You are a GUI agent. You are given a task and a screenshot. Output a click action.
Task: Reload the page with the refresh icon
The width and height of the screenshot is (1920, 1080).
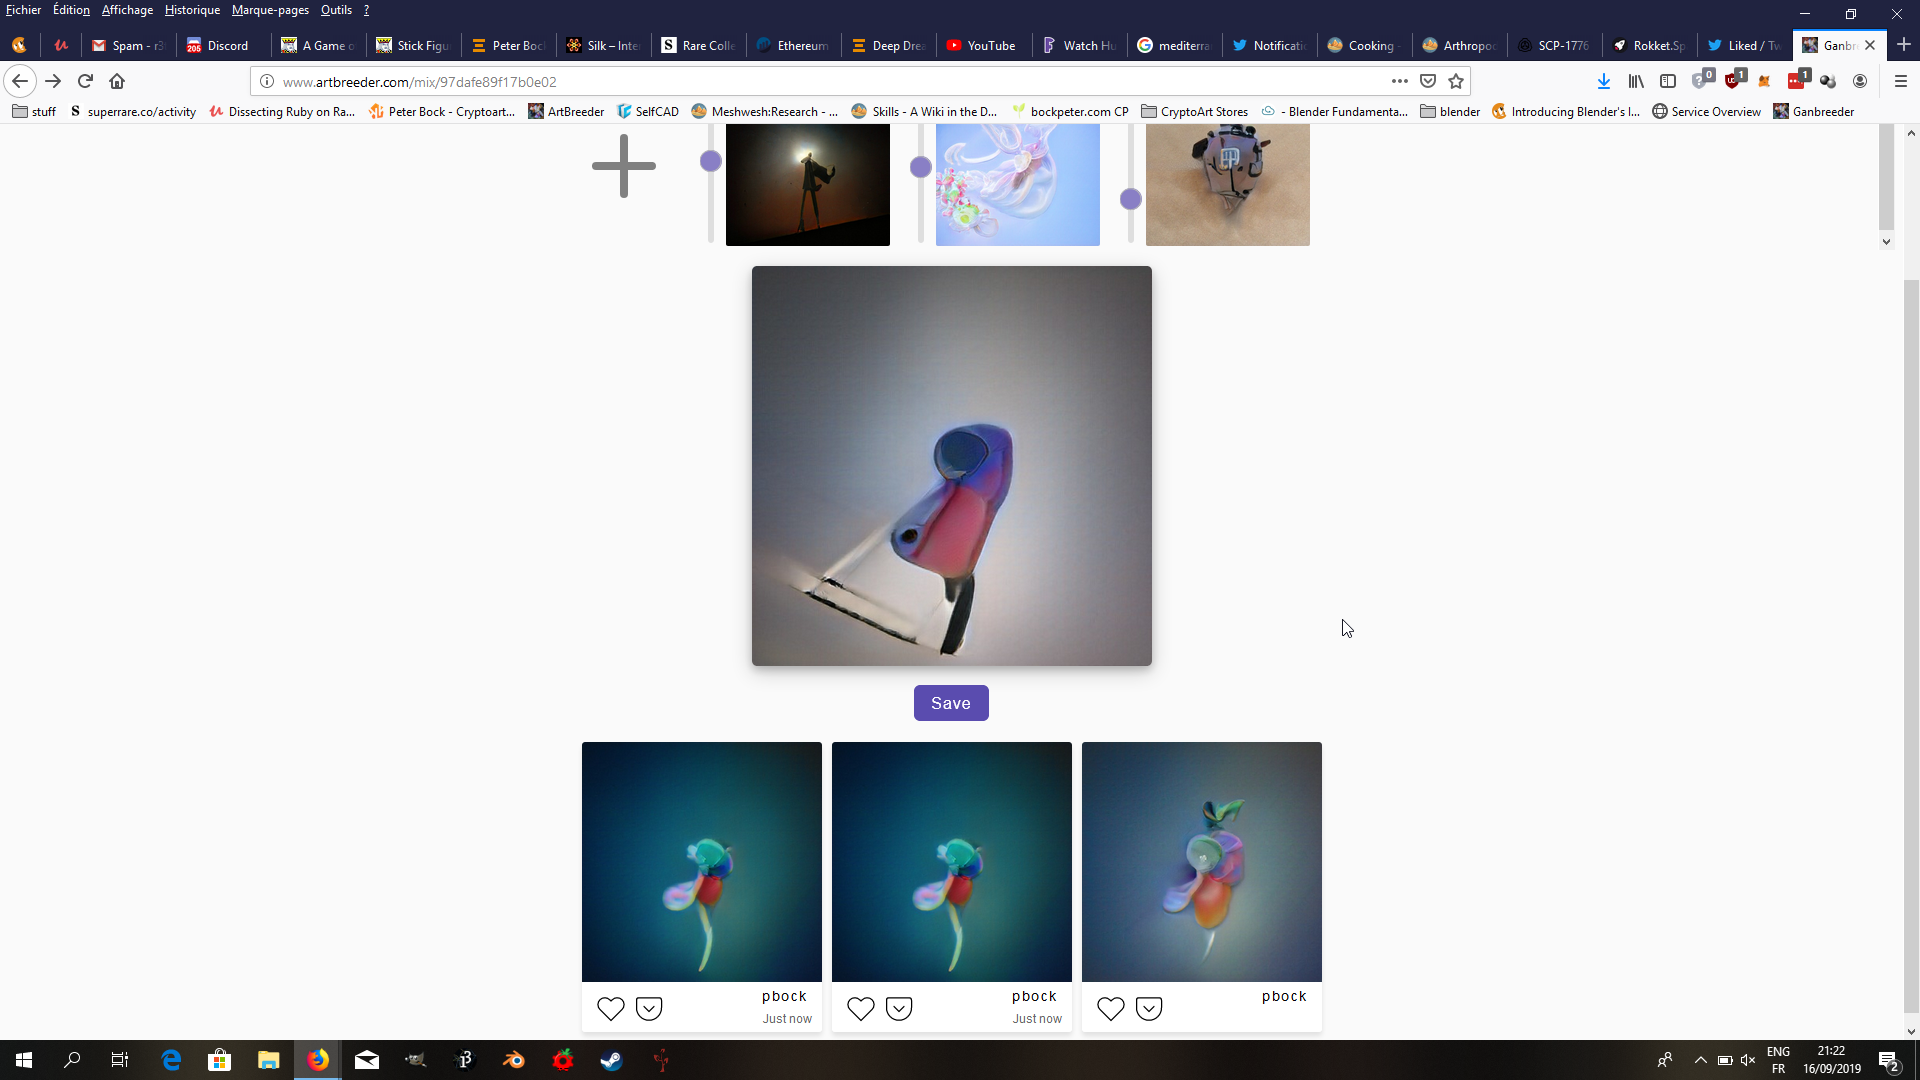pyautogui.click(x=85, y=81)
